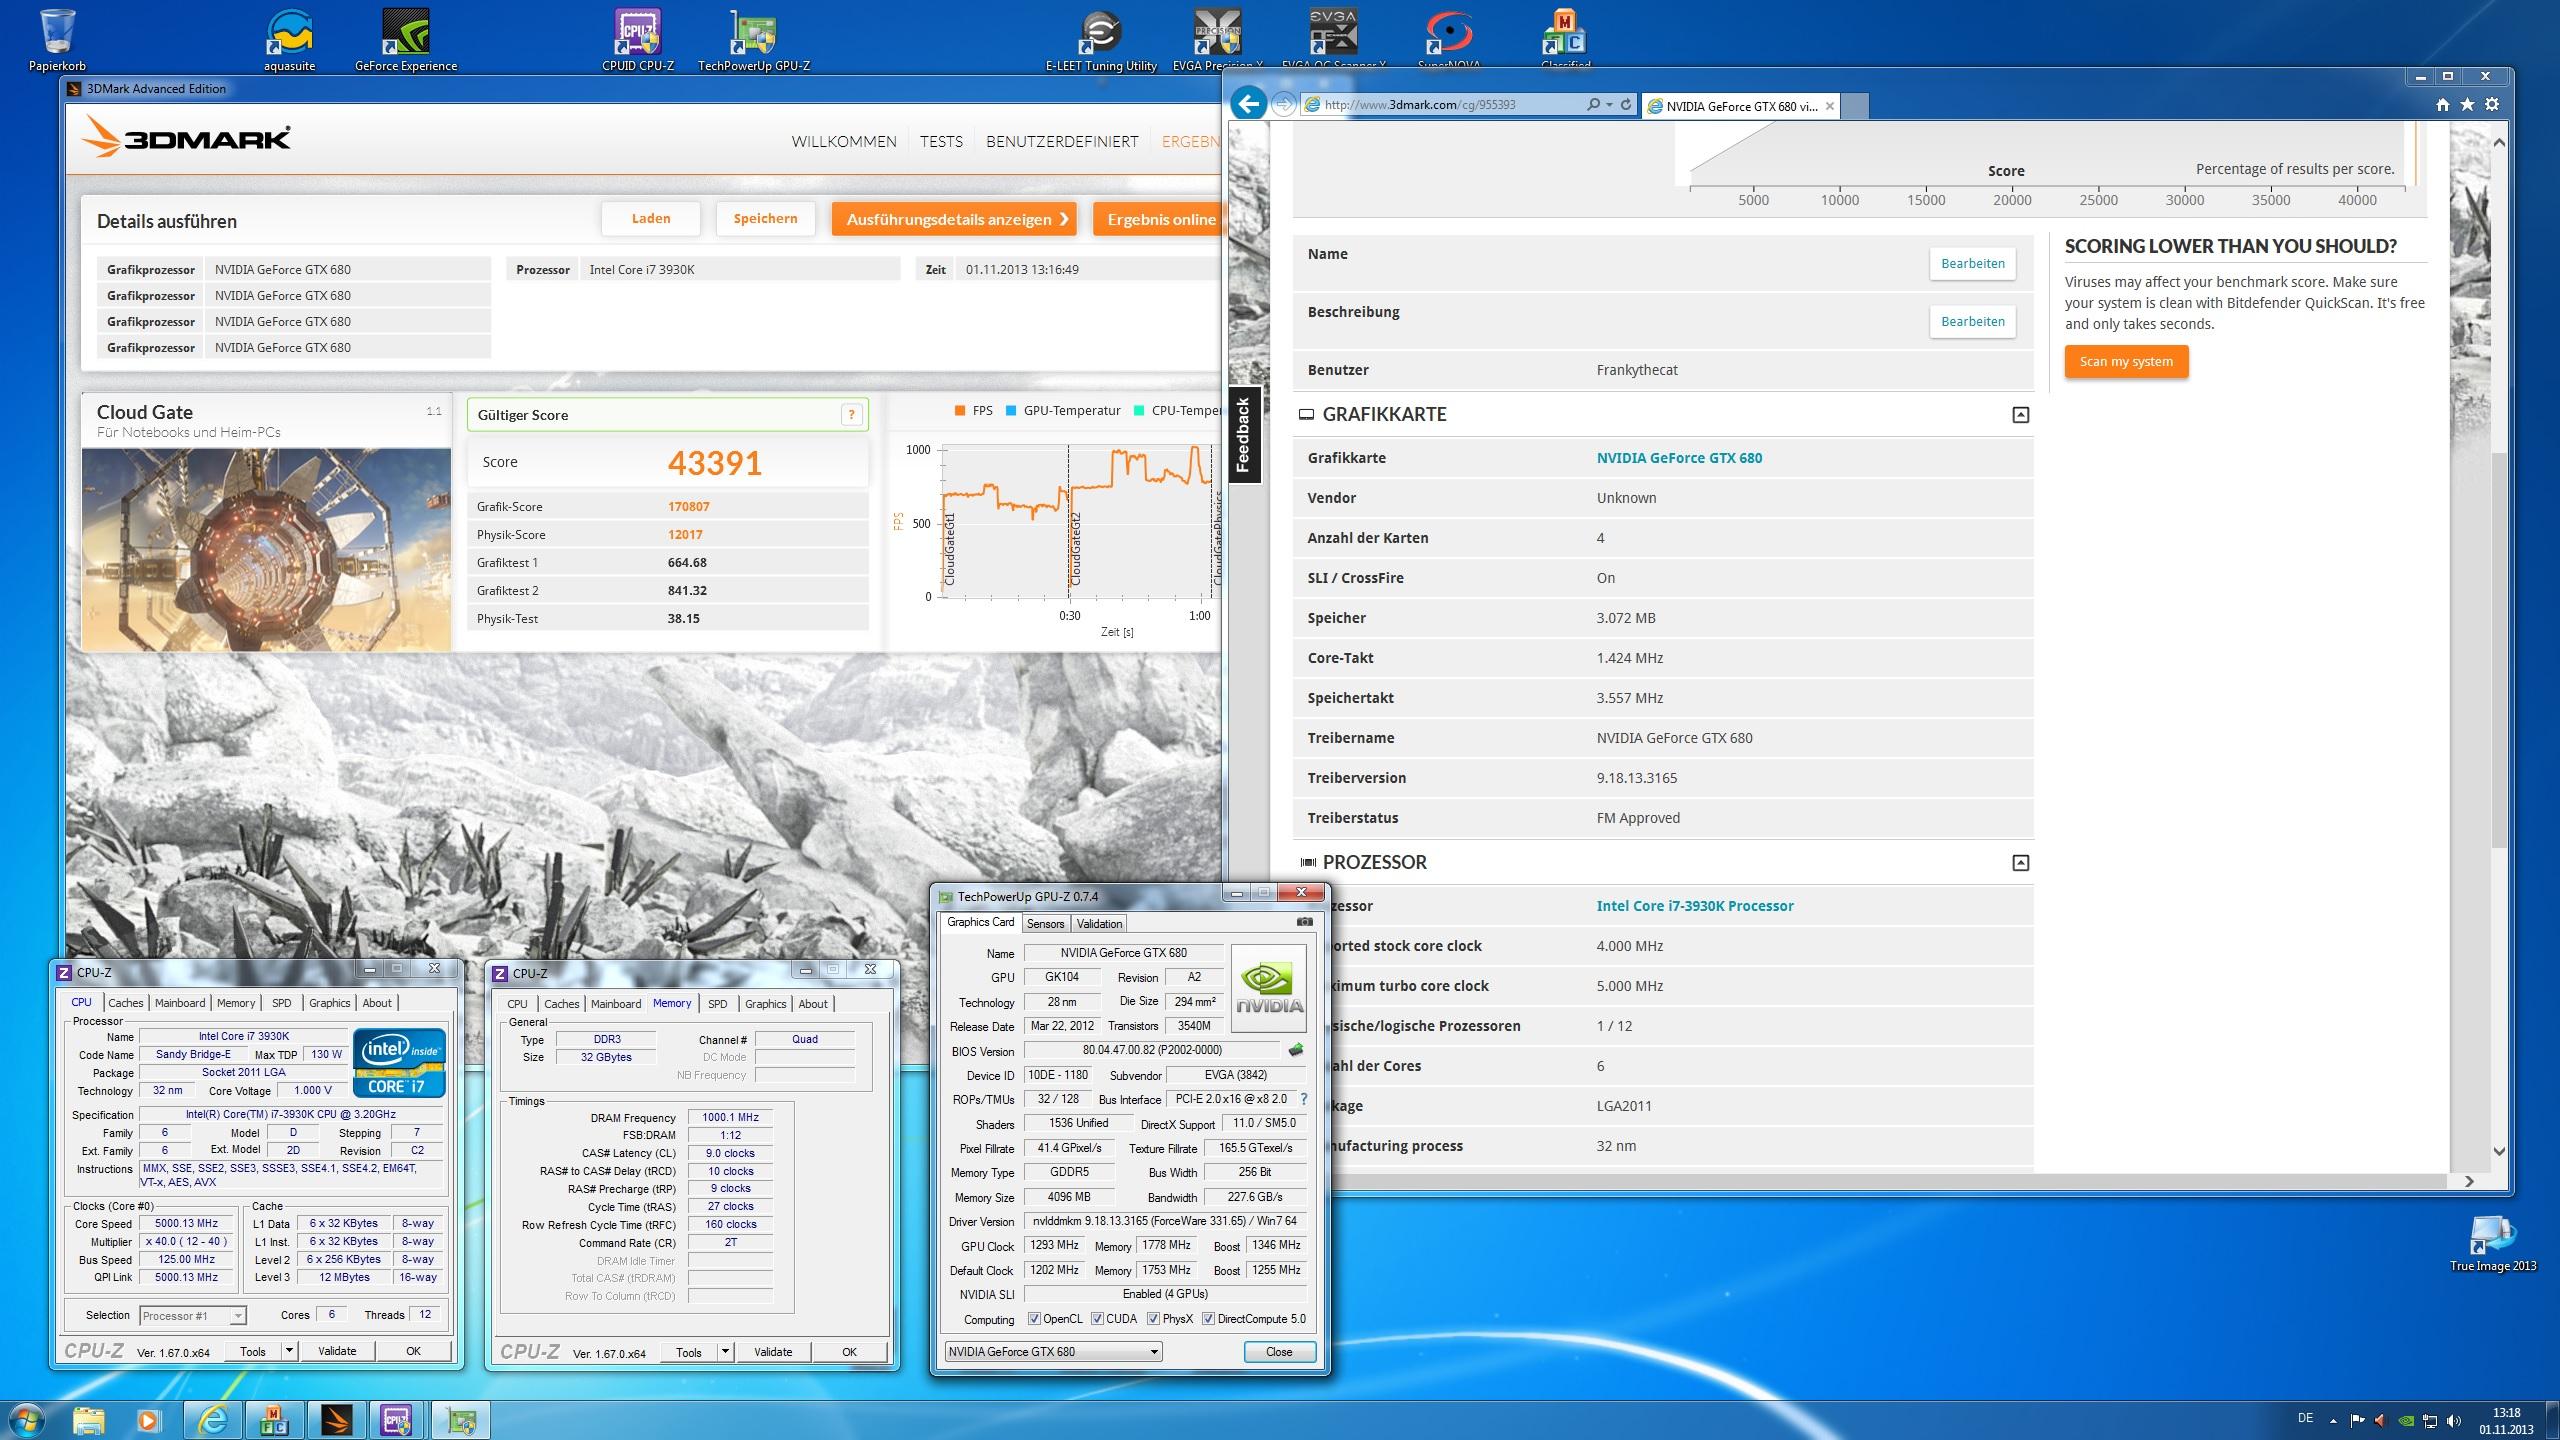
Task: Open the Feedback side tab on webpage
Action: coord(1243,434)
